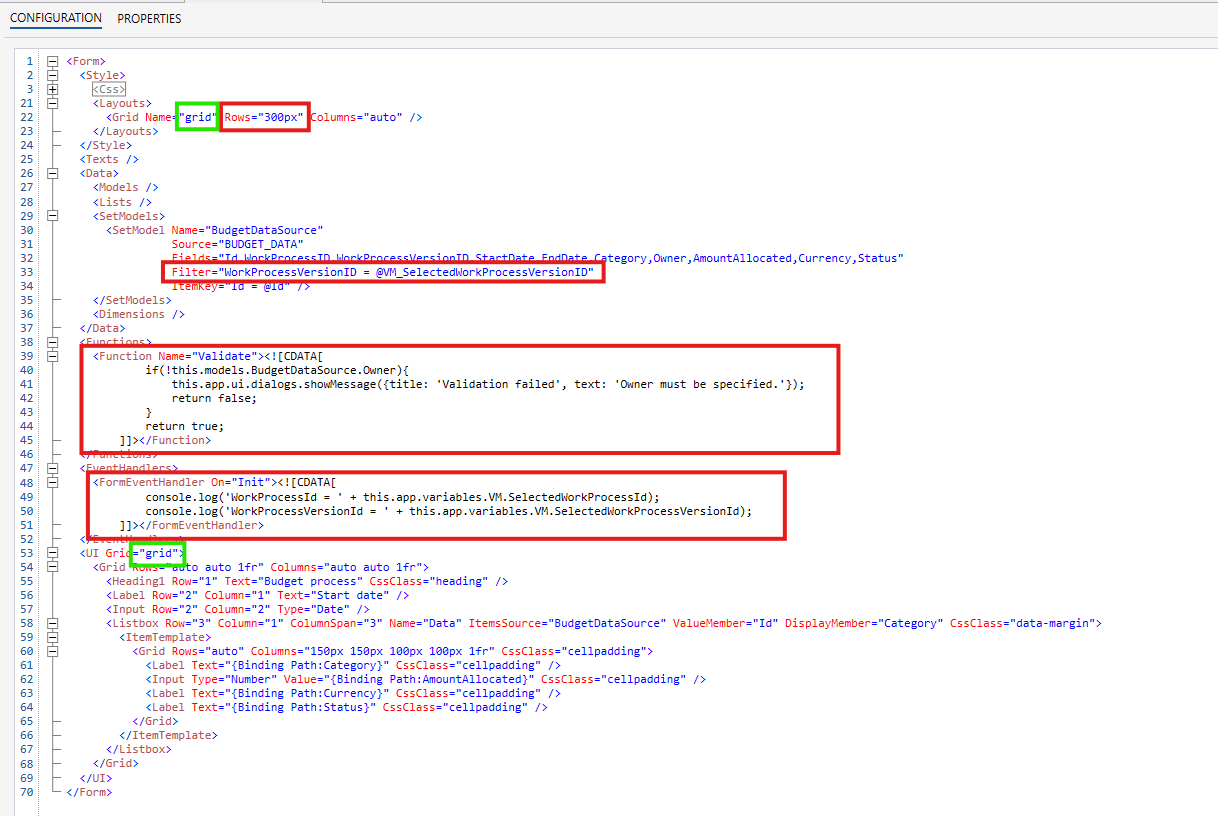Collapse the Data section on line 26
1218x816 pixels.
(53, 173)
